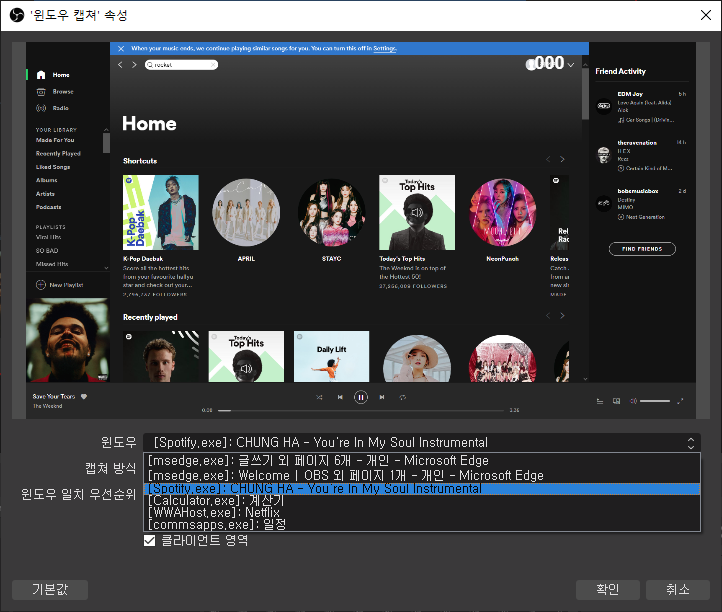This screenshot has width=722, height=612.
Task: Open Liked Songs in library
Action: click(53, 167)
